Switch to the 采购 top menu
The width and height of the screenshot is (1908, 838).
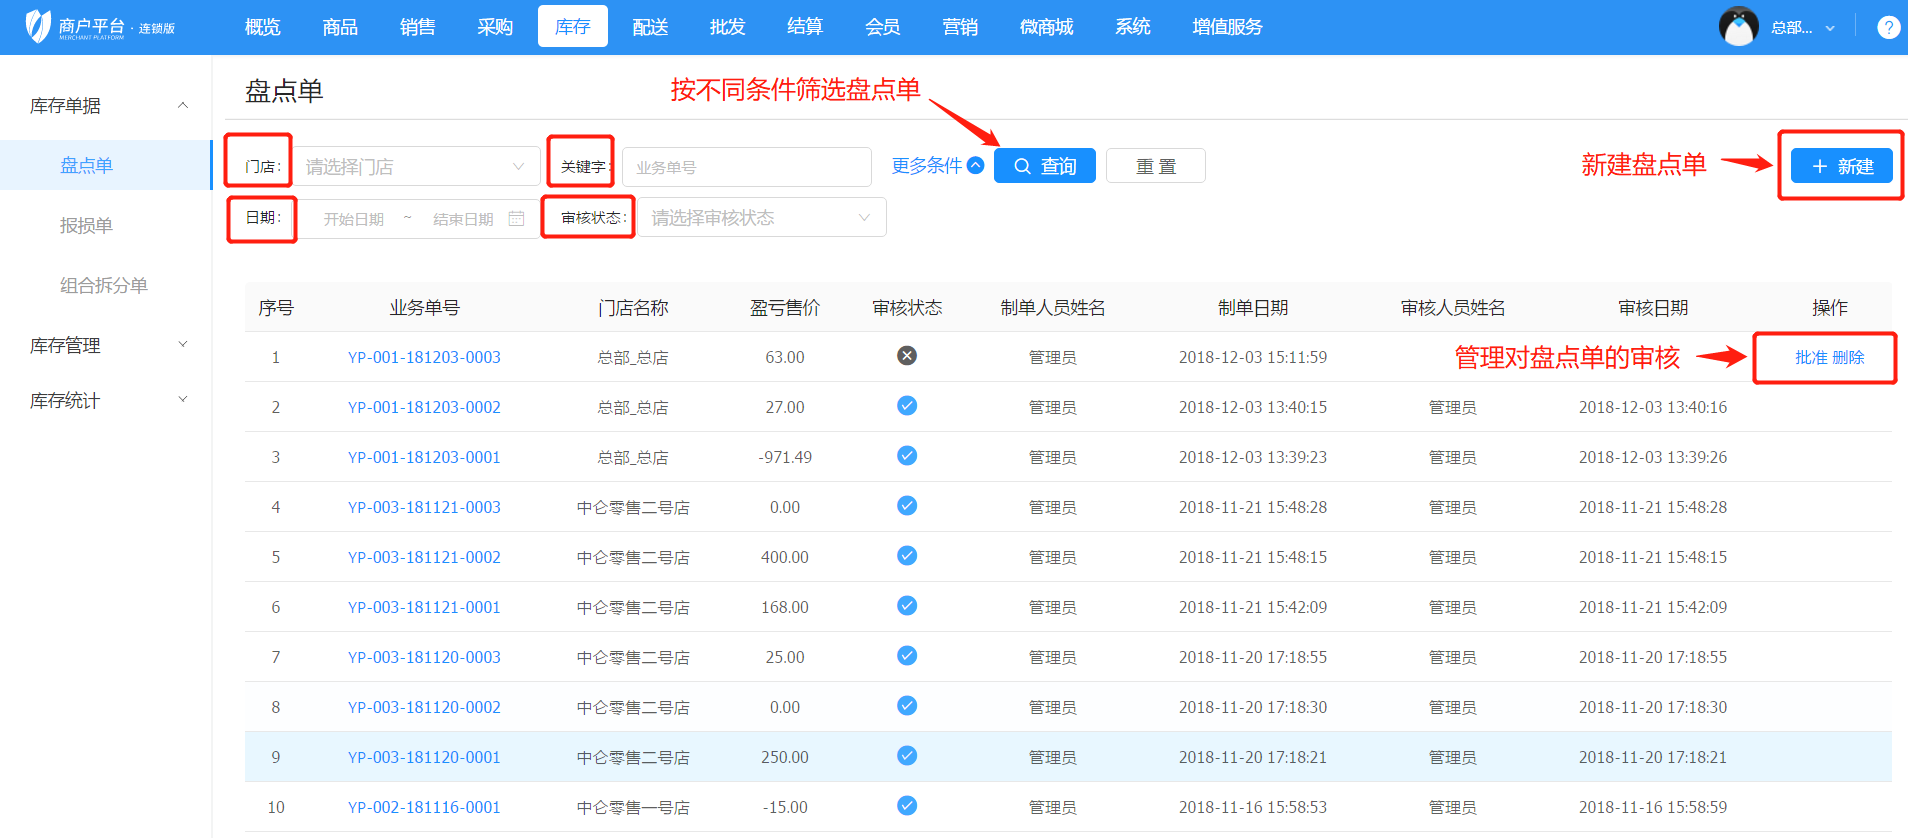pos(495,27)
